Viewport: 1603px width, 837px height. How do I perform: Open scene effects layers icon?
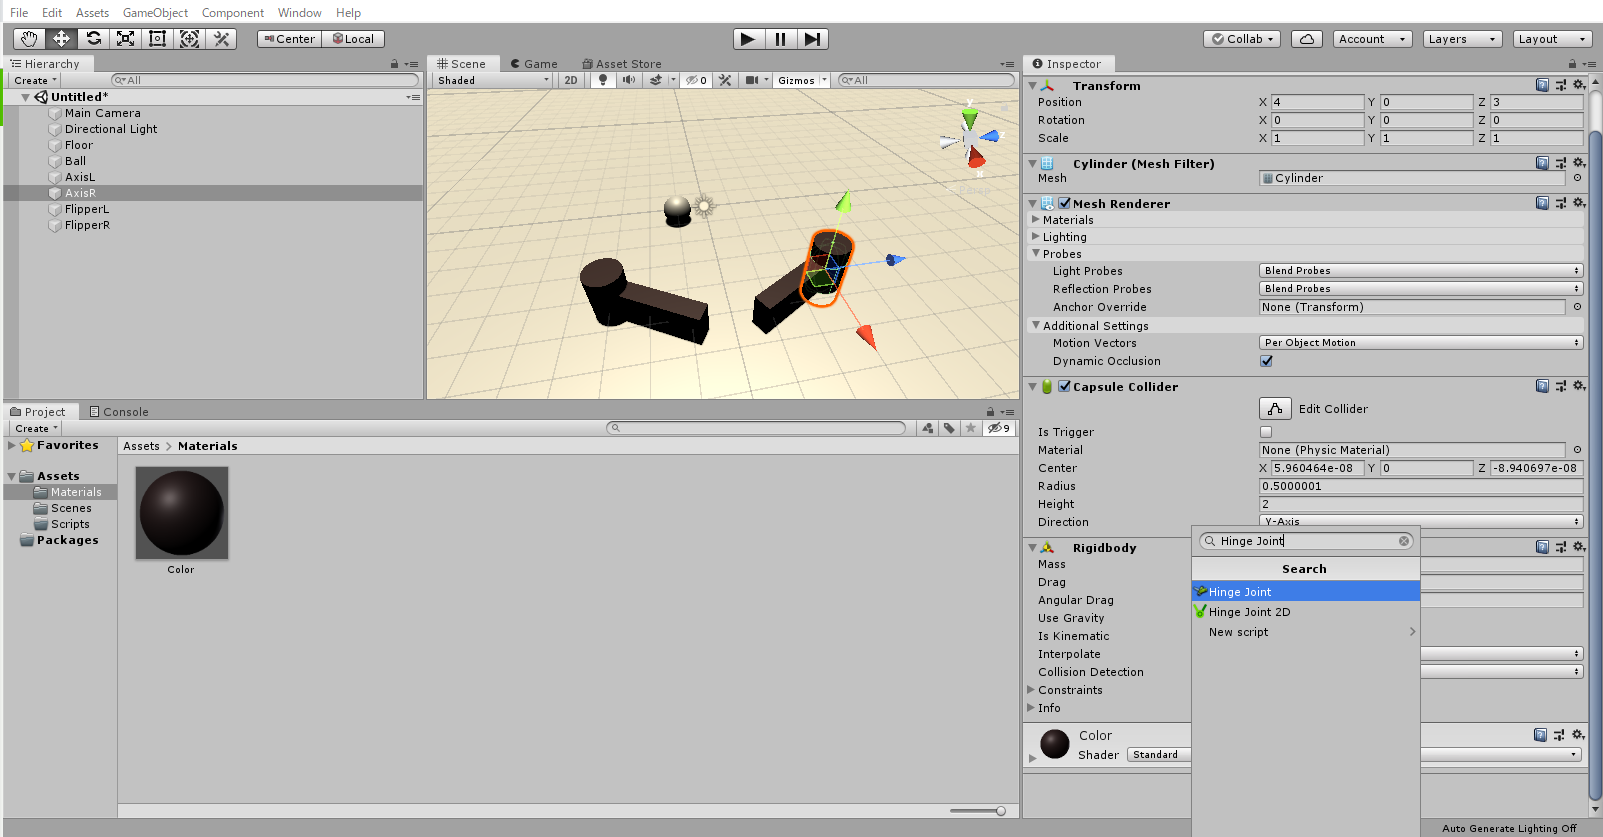[x=656, y=80]
